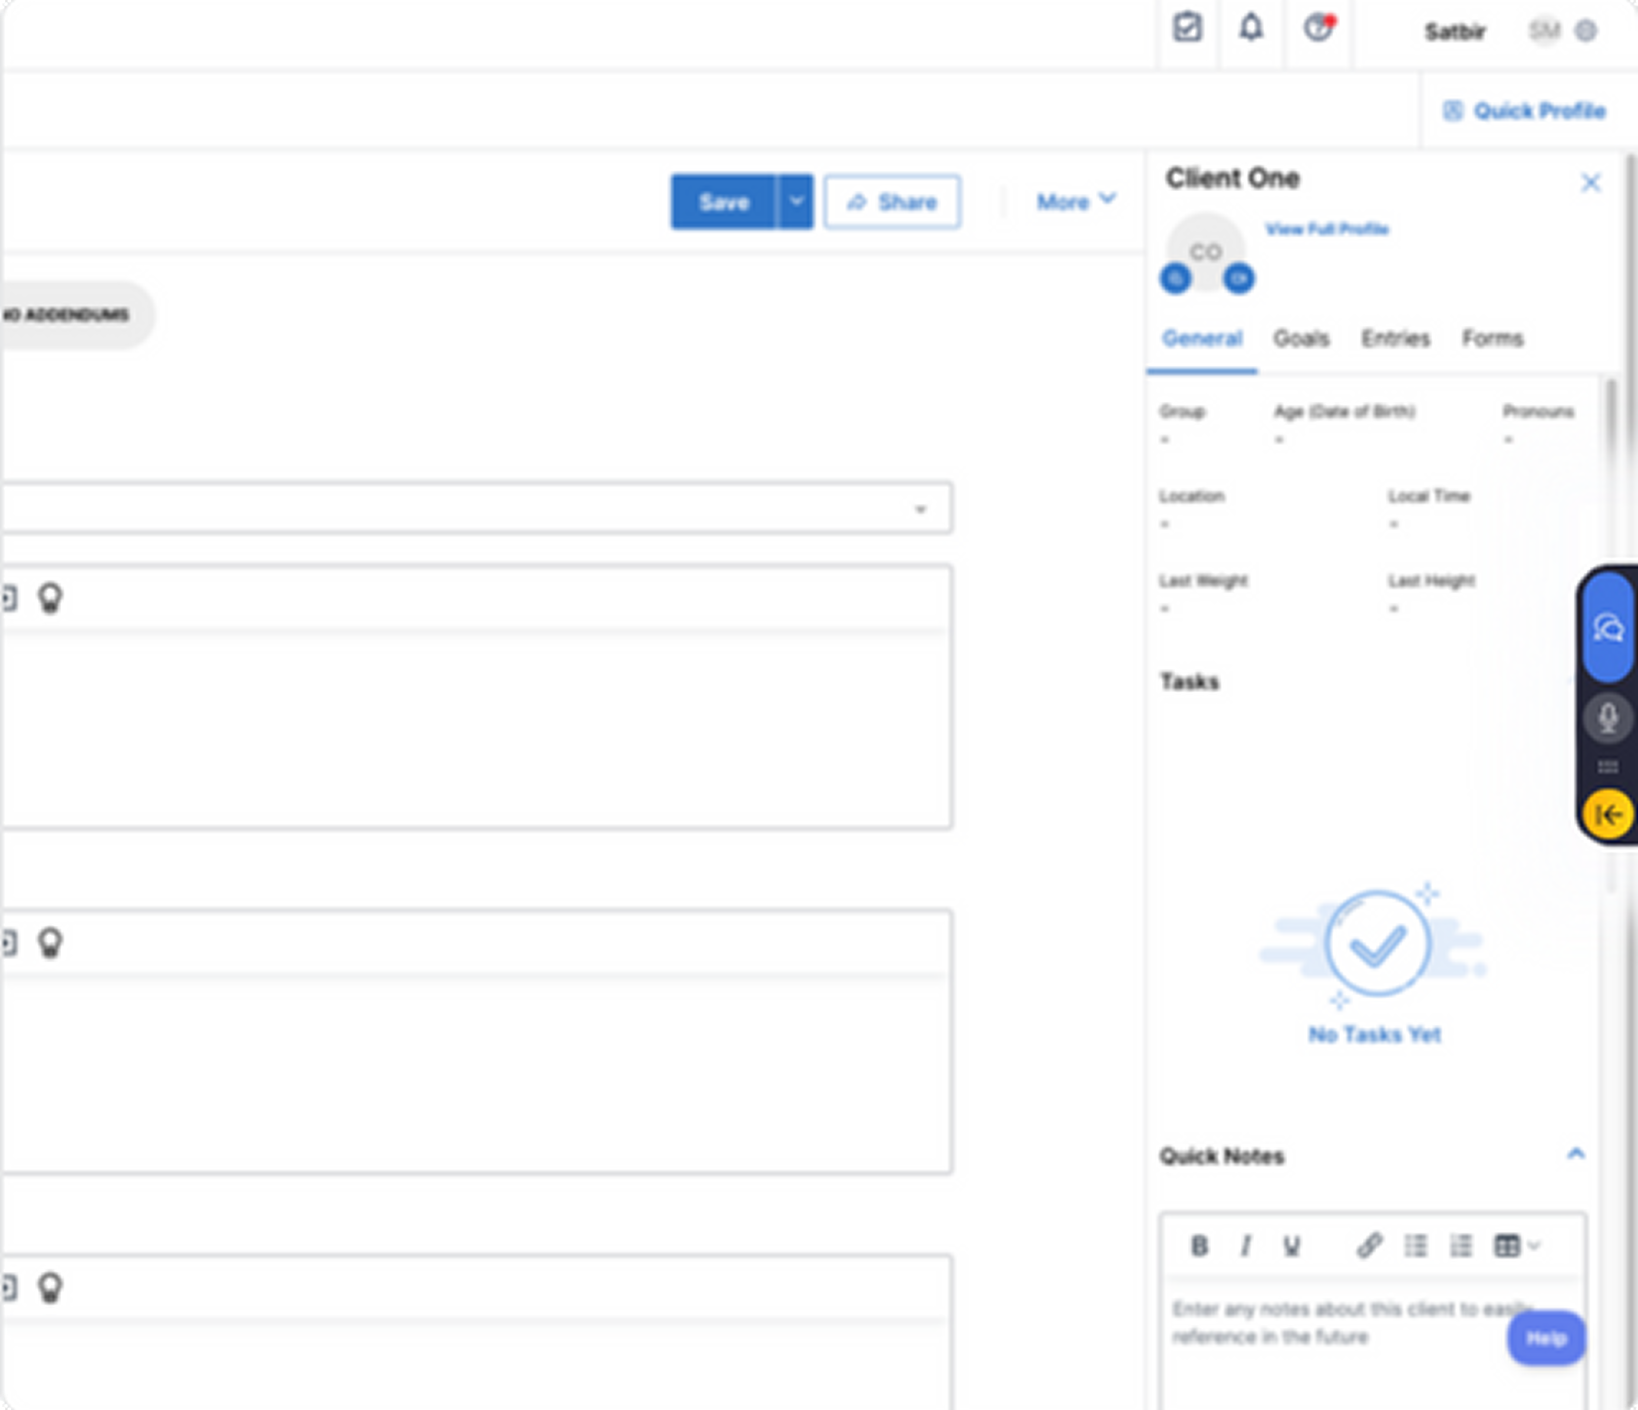
Task: Open notifications bell icon
Action: 1251,28
